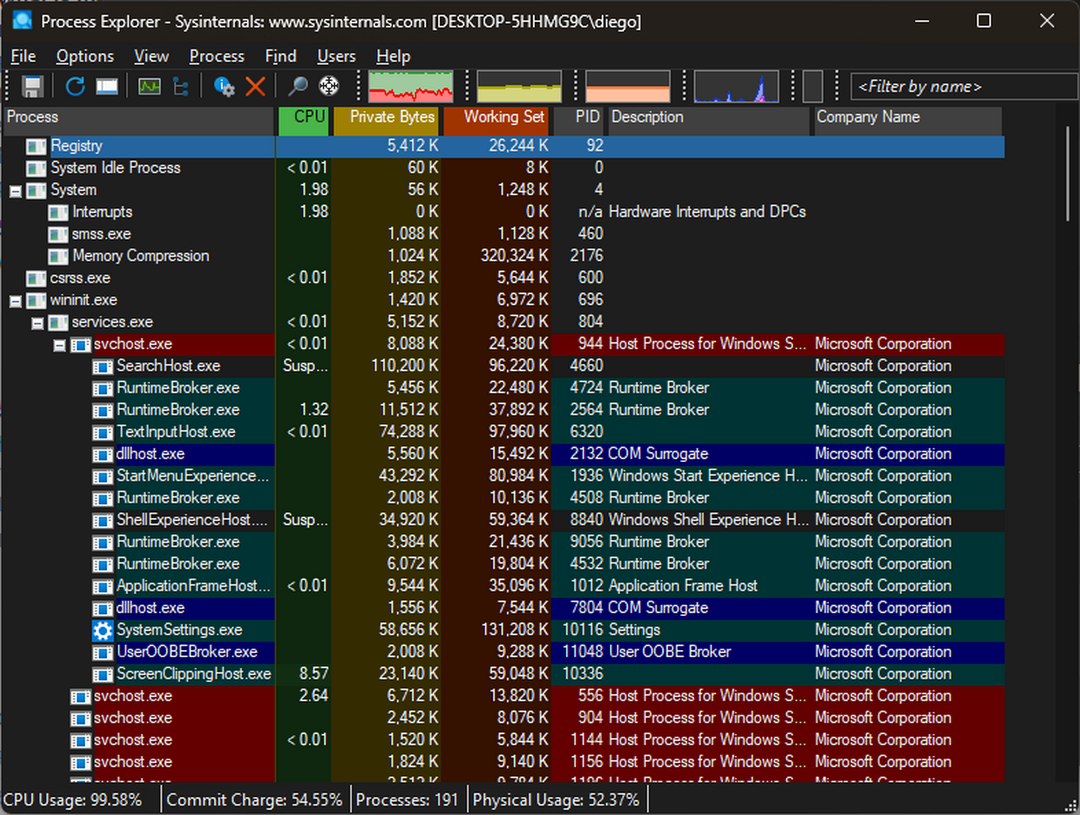
Task: Click the Interrupts process icon
Action: tap(58, 212)
